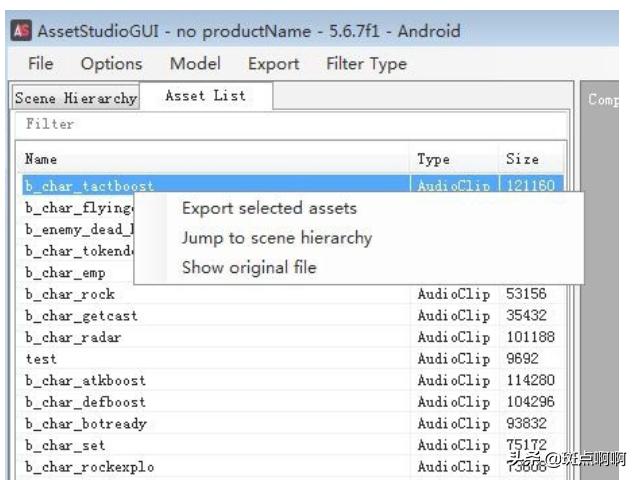The height and width of the screenshot is (480, 640).
Task: Open the Export menu
Action: click(x=273, y=64)
